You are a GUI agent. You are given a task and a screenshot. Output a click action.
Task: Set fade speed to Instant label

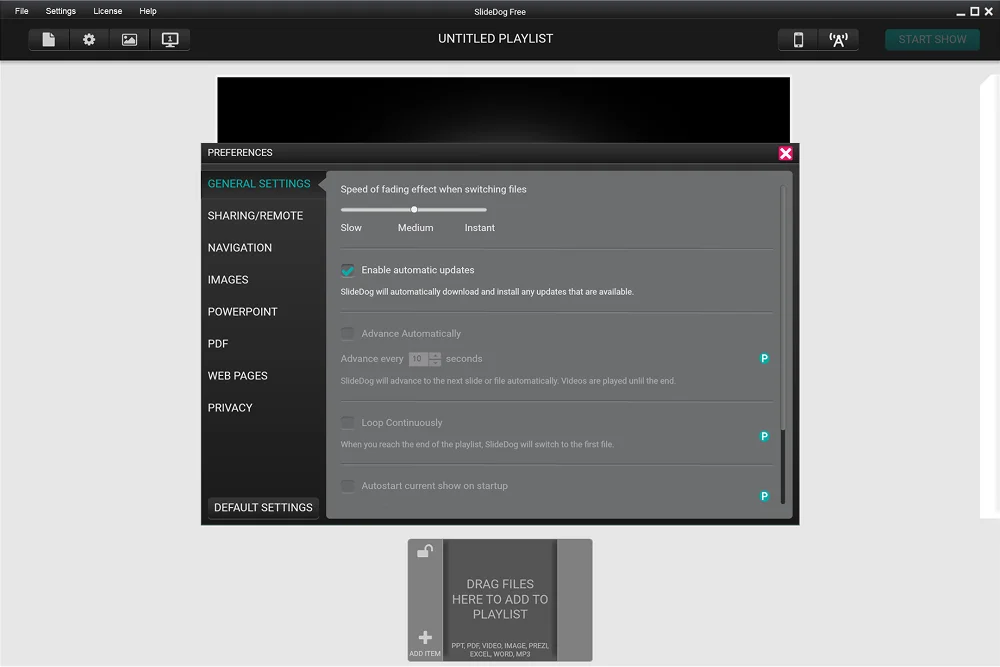480,228
